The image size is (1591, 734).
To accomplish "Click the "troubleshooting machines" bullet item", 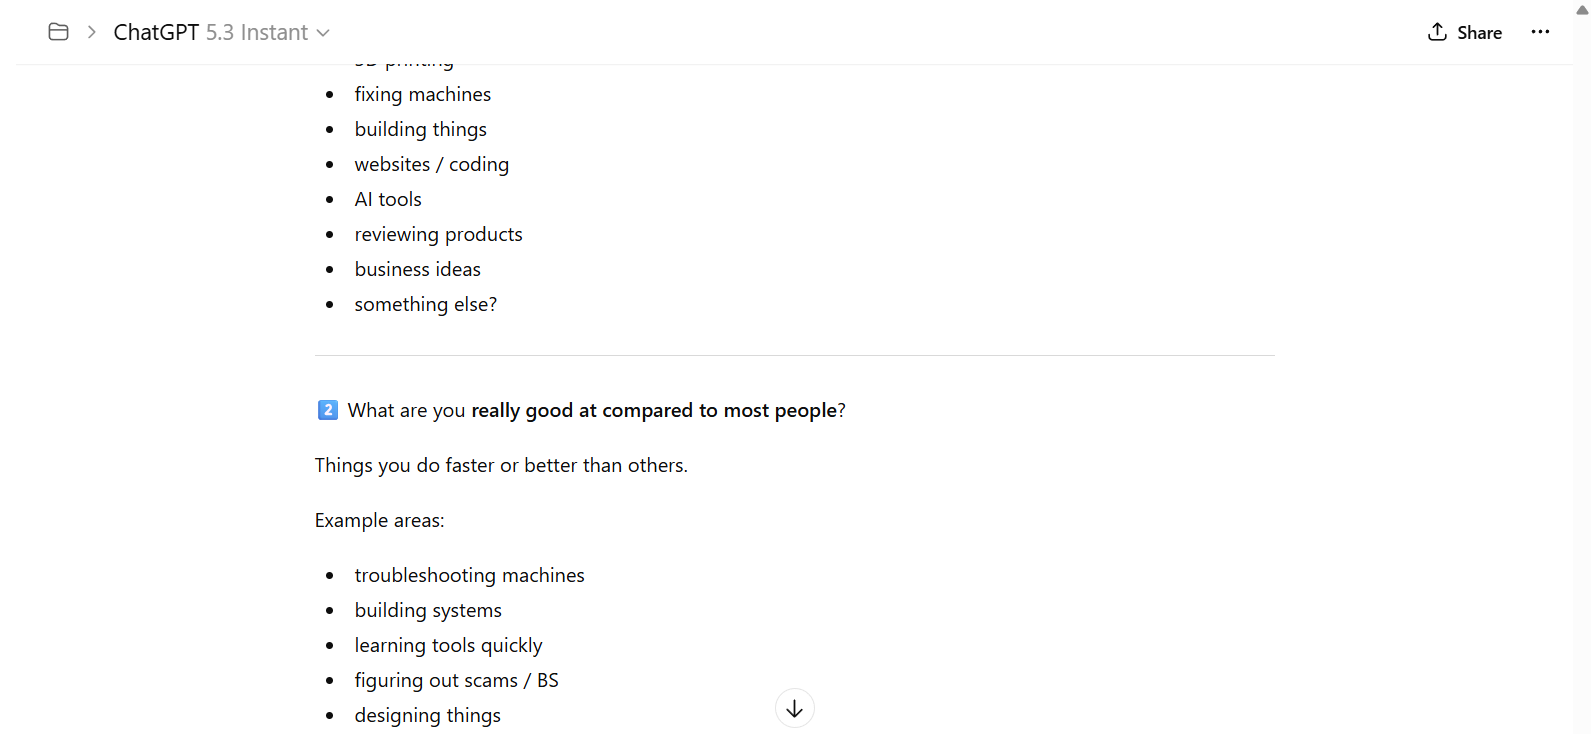I will (469, 575).
